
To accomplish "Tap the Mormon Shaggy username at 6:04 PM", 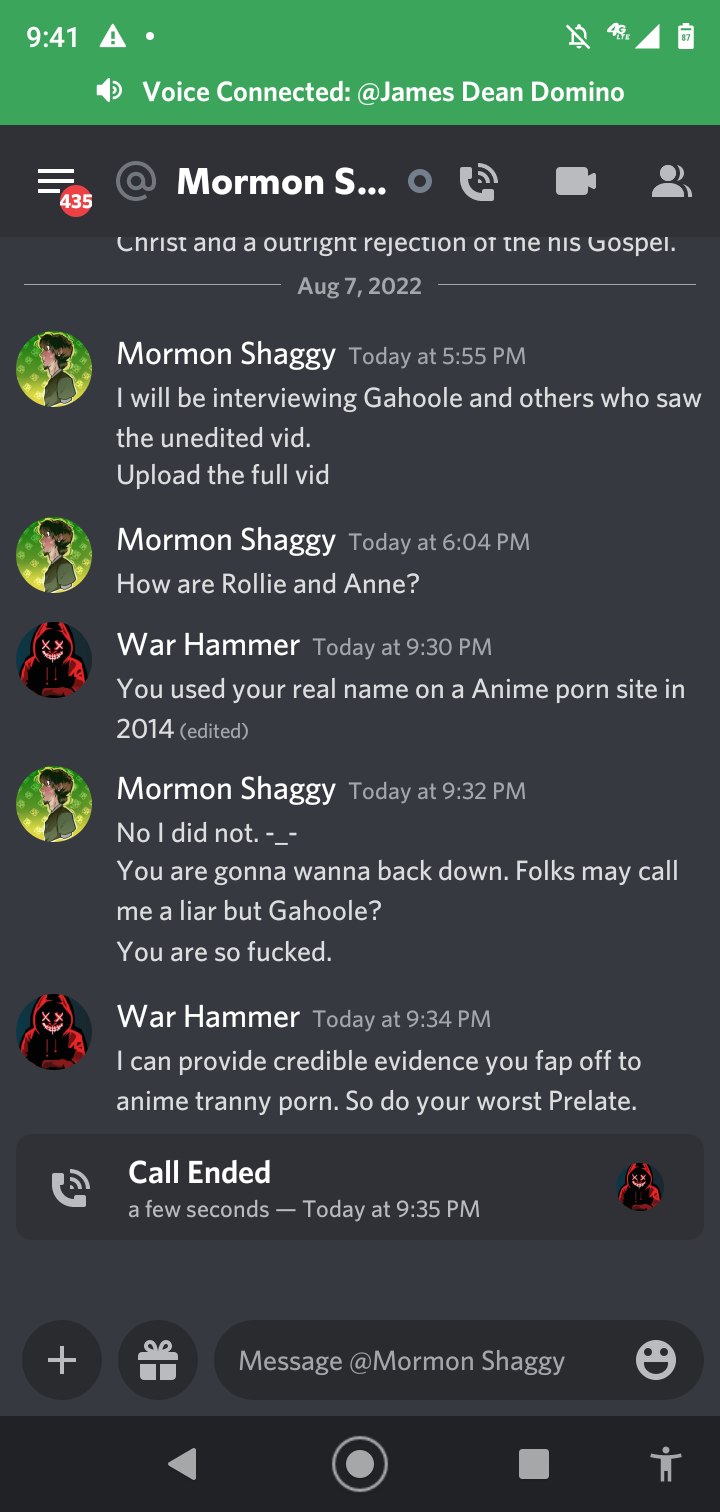I will [x=226, y=540].
